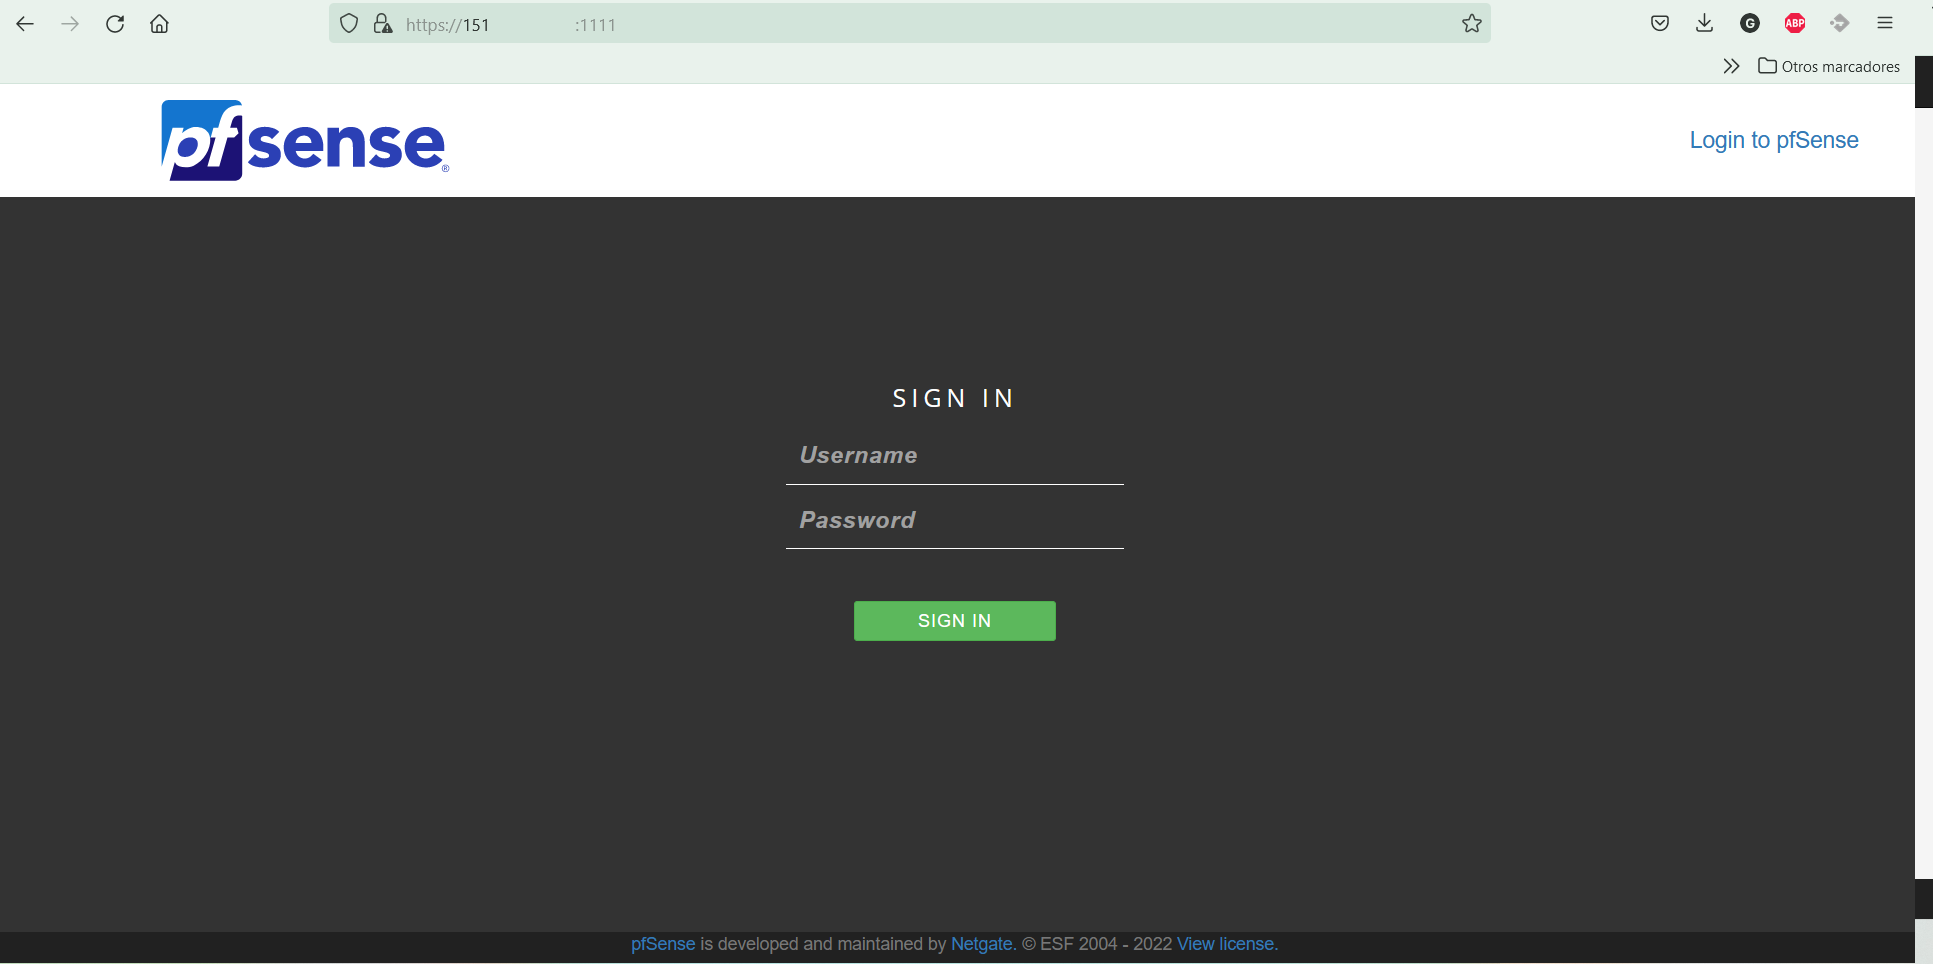The image size is (1933, 964).
Task: Open the Pocket save icon
Action: [1660, 23]
